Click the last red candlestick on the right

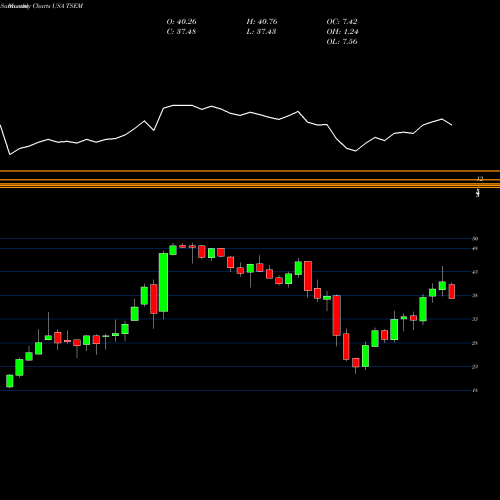(452, 291)
